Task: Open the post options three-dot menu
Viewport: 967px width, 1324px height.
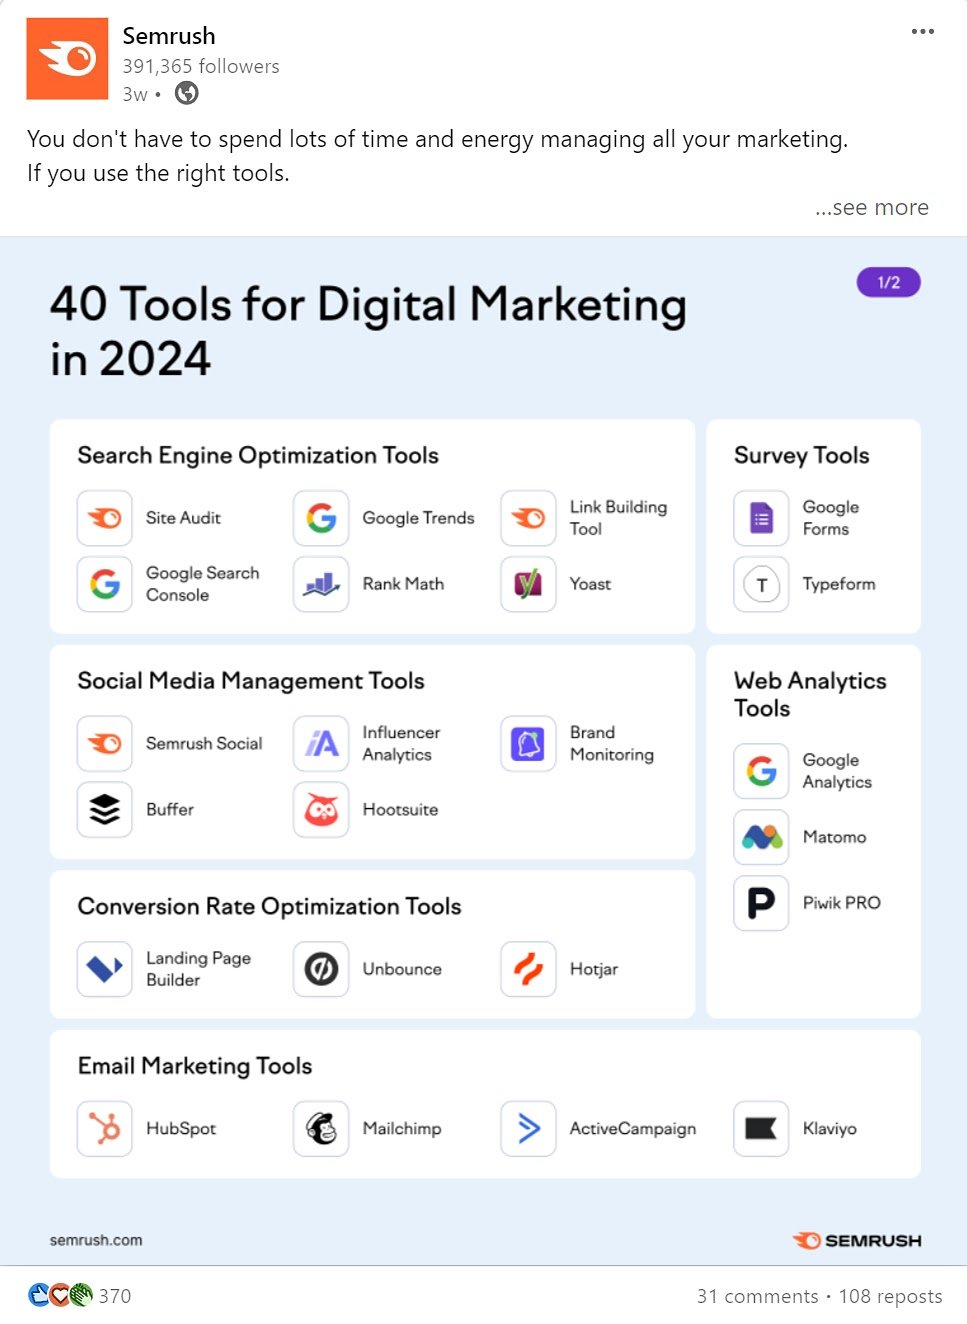Action: coord(922,31)
